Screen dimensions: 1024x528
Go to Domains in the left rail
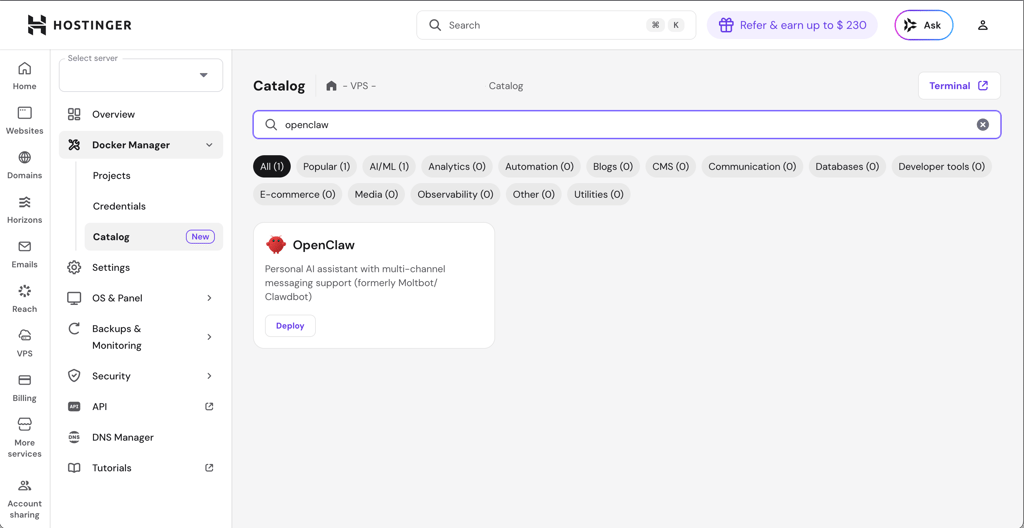(25, 165)
